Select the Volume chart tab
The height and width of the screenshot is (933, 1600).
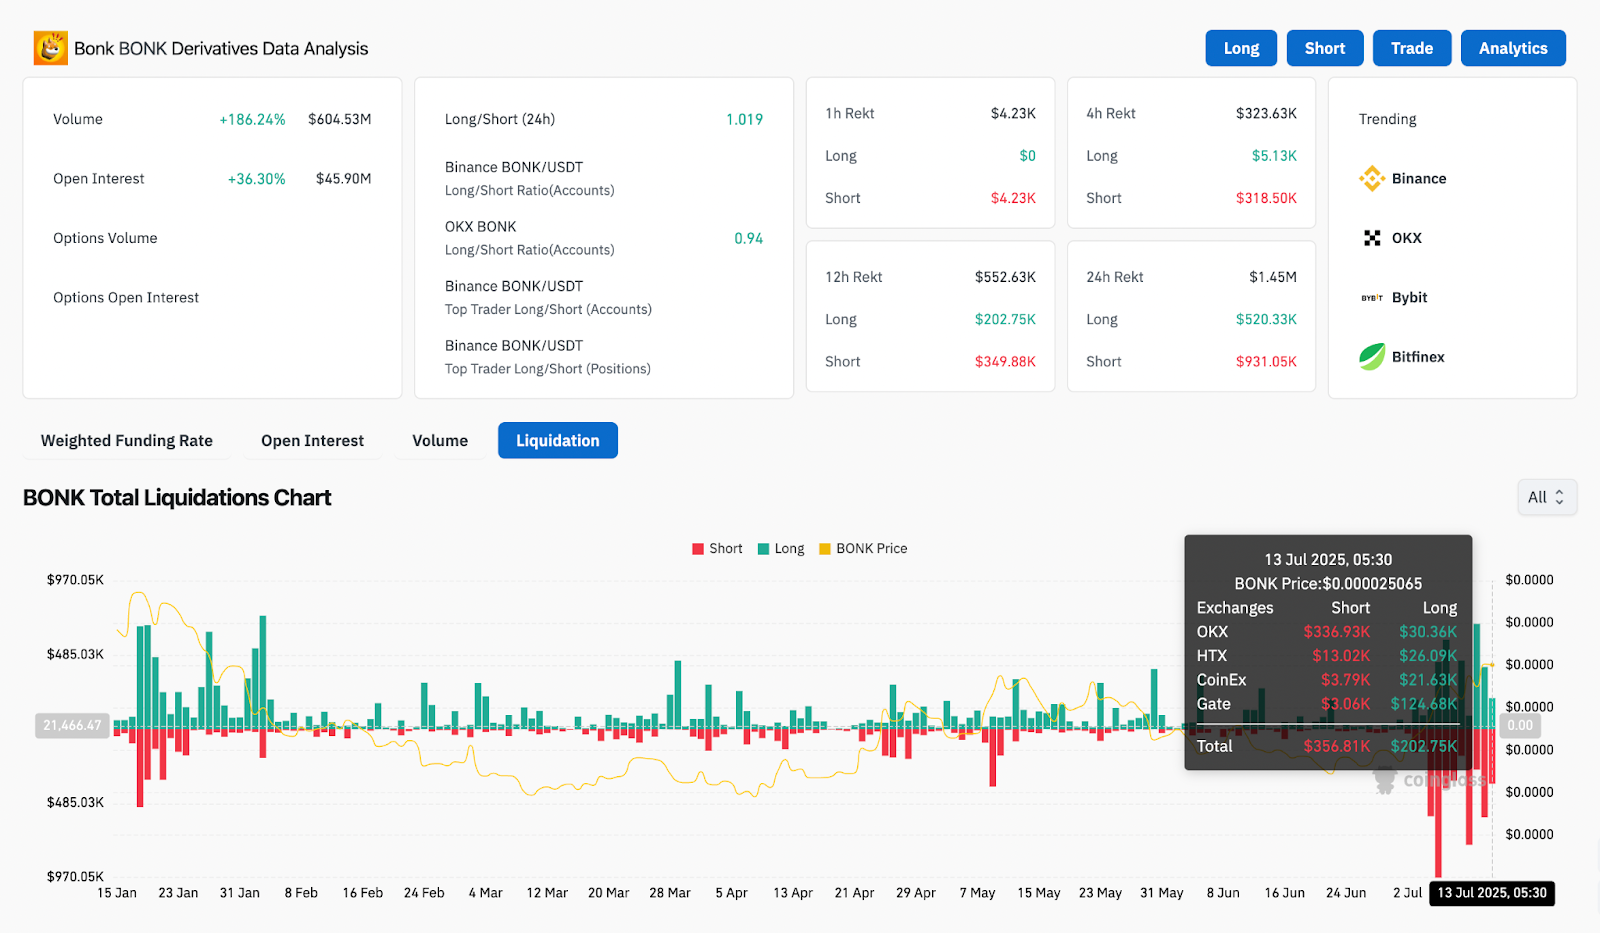point(440,441)
